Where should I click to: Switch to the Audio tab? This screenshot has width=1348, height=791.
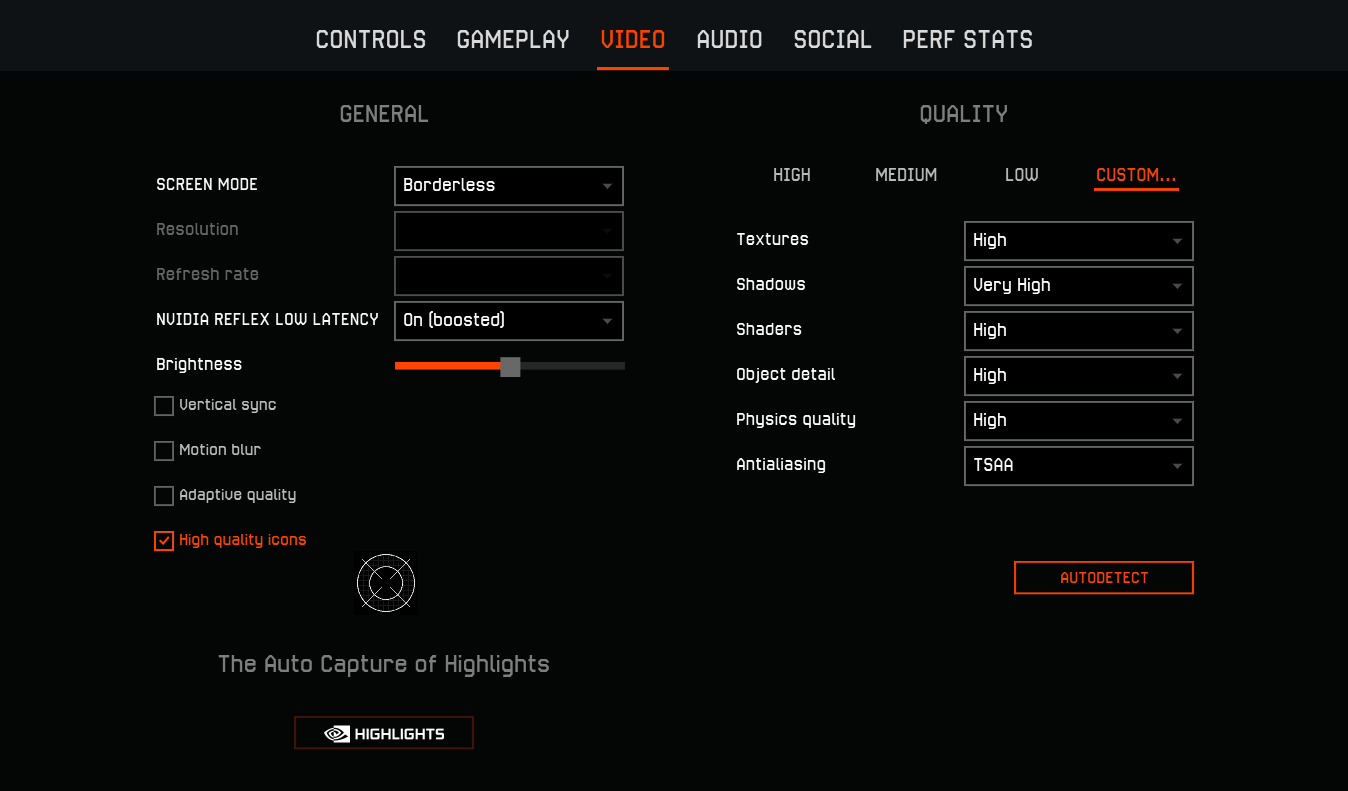(729, 40)
